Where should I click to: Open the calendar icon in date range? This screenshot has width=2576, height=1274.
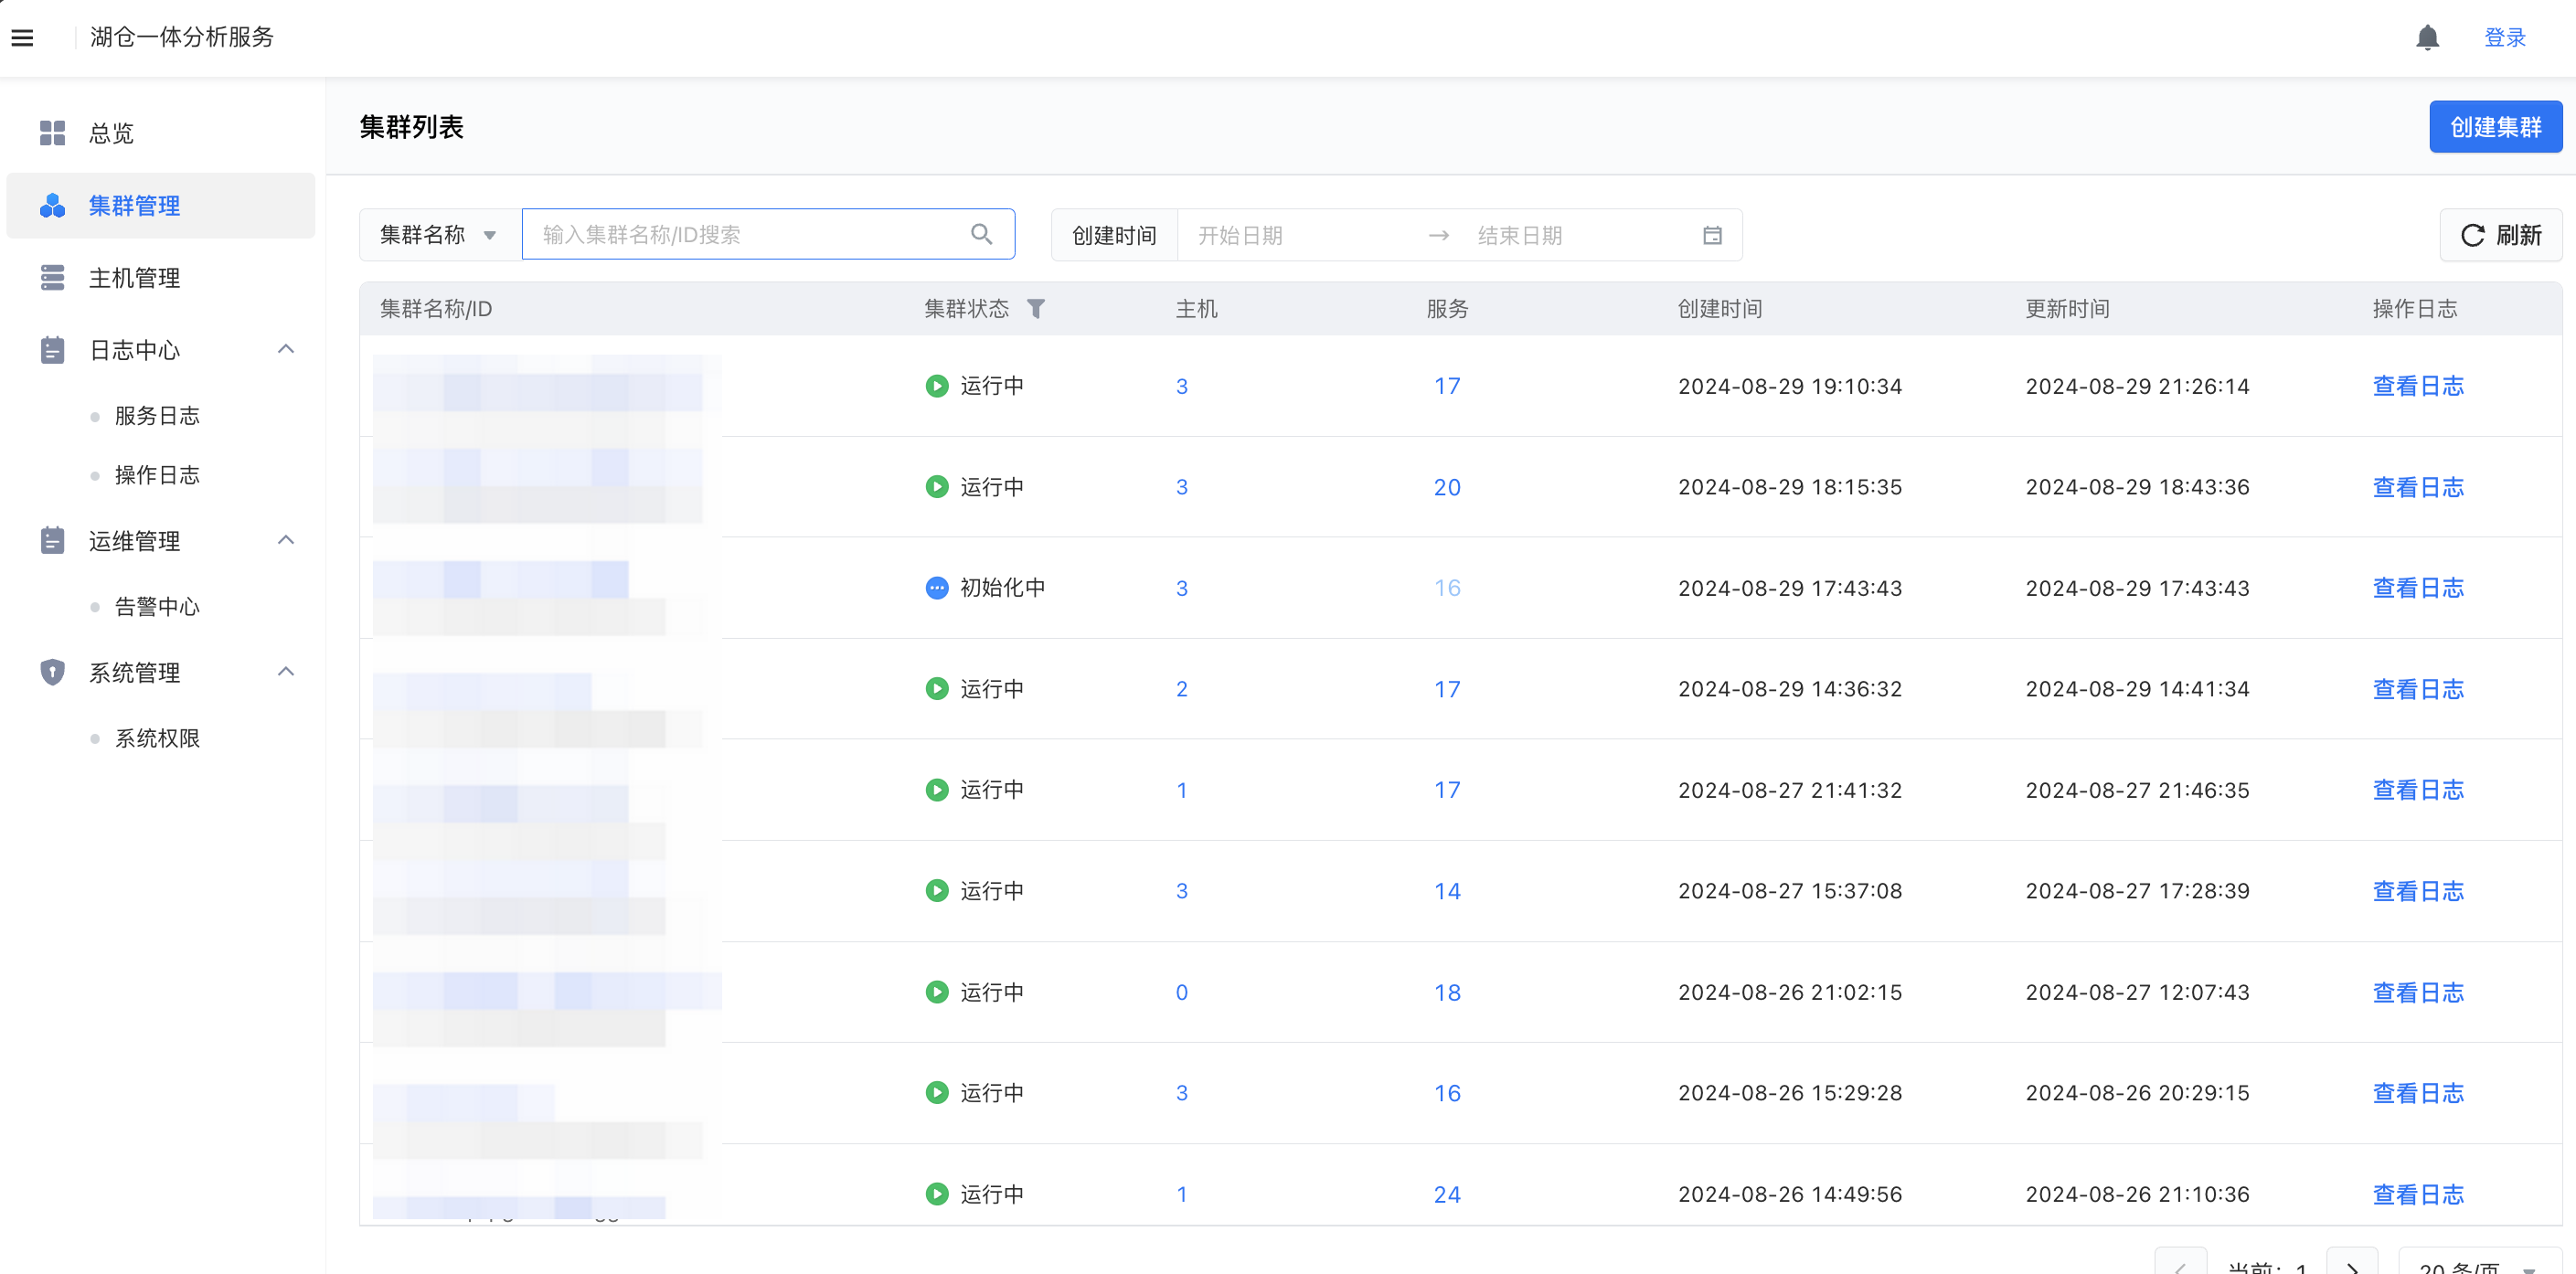click(x=1712, y=235)
